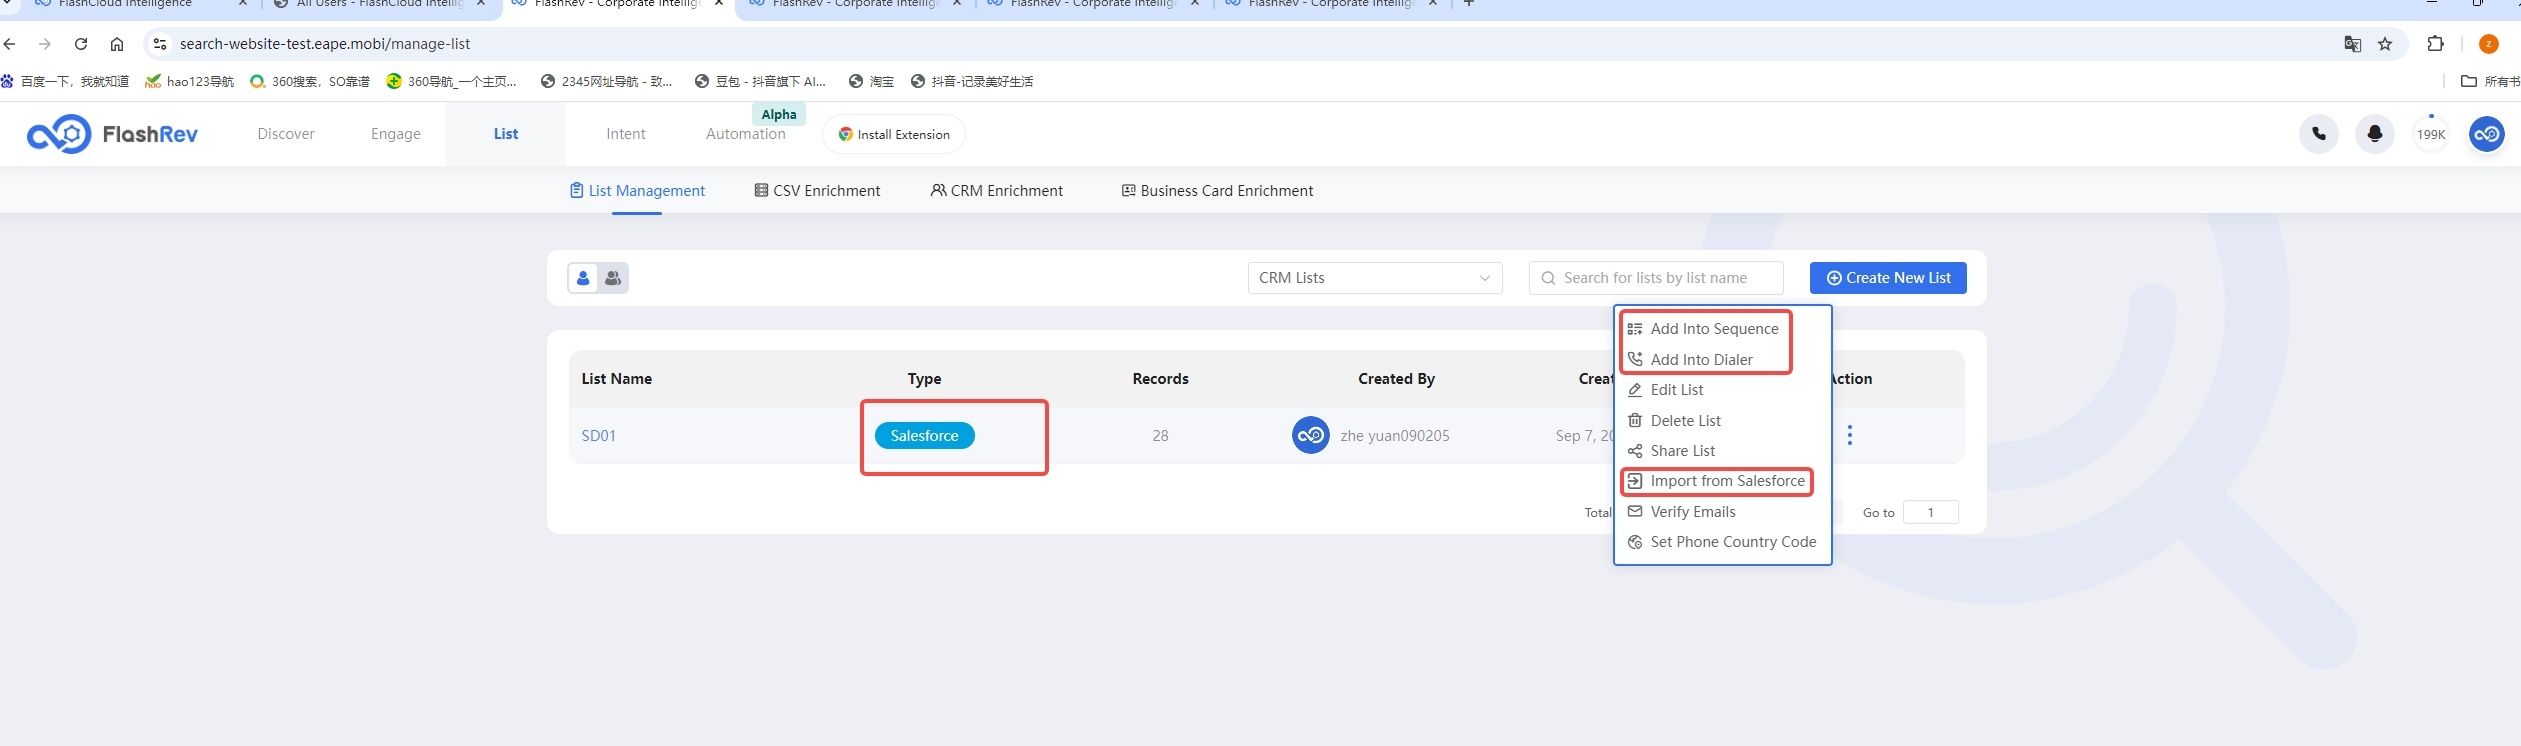Click the Type column header
Screen dimensions: 2521x746
924,379
